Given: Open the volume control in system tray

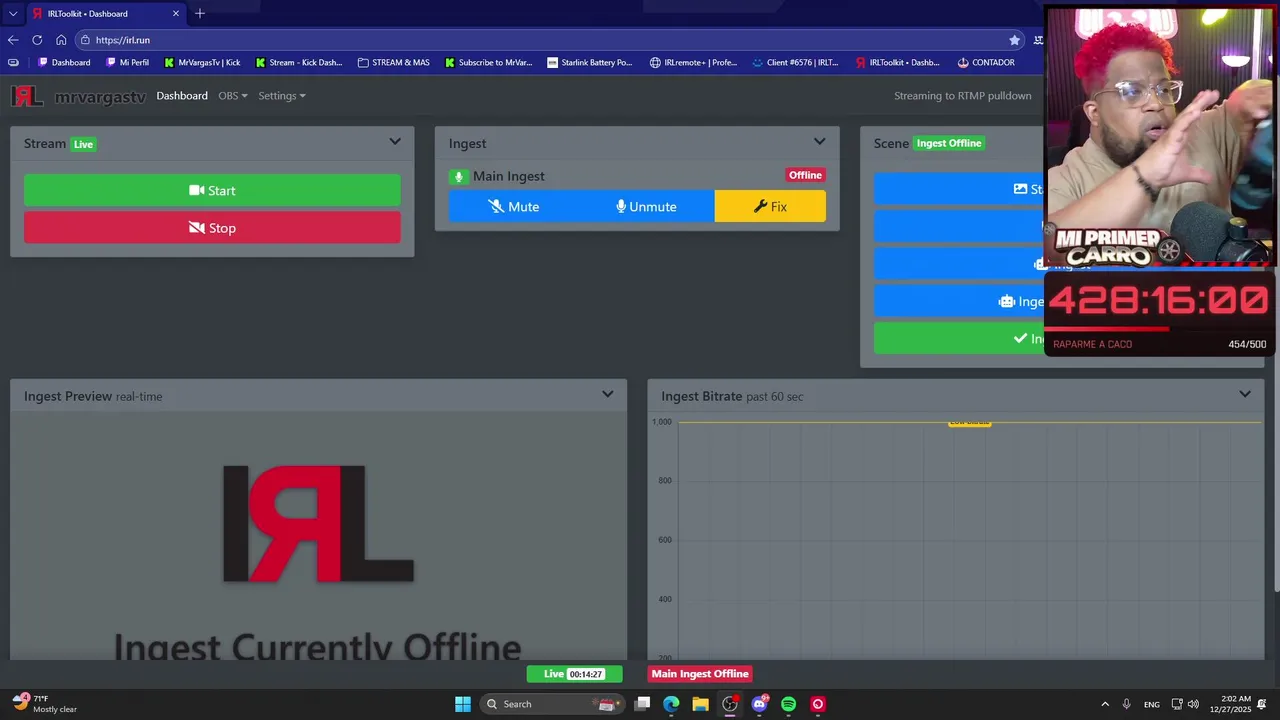Looking at the screenshot, I should (1193, 704).
